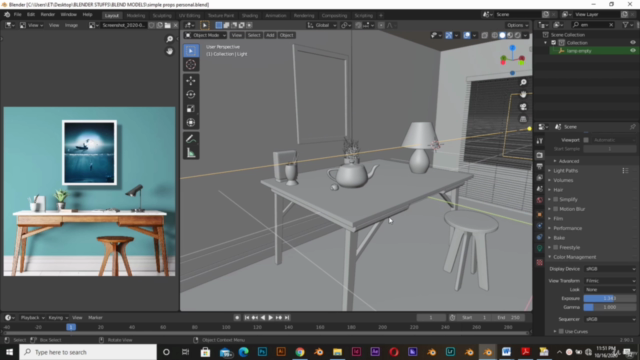Switch to solid viewport shading
The height and width of the screenshot is (360, 640).
click(x=502, y=36)
